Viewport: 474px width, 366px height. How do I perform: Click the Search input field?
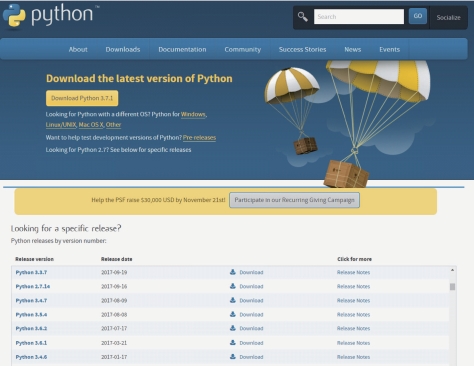(359, 16)
